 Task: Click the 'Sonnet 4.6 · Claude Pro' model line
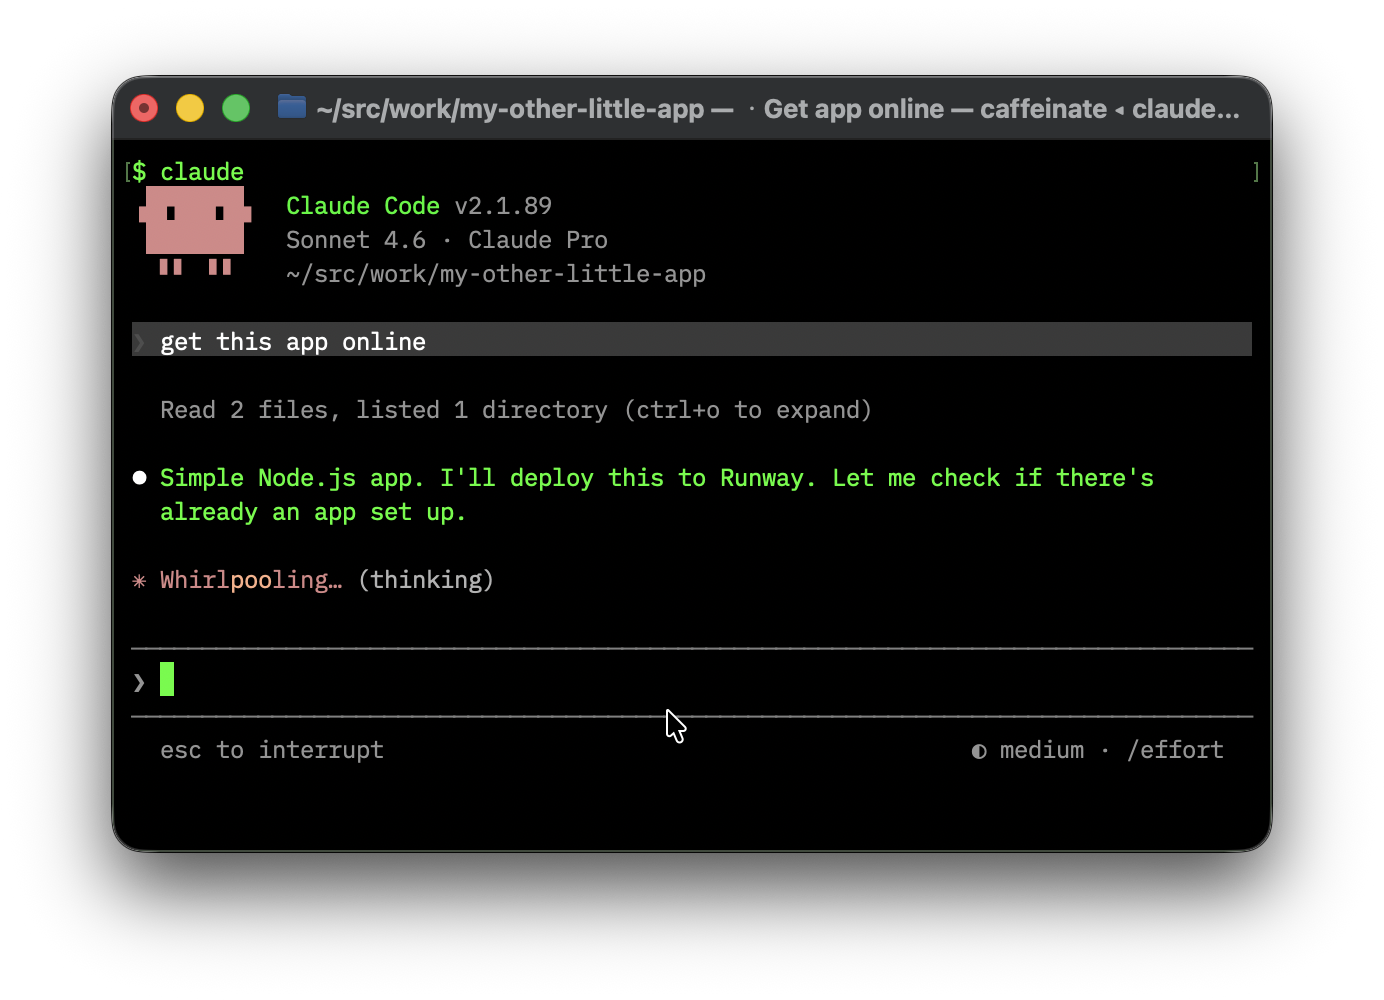(x=446, y=240)
